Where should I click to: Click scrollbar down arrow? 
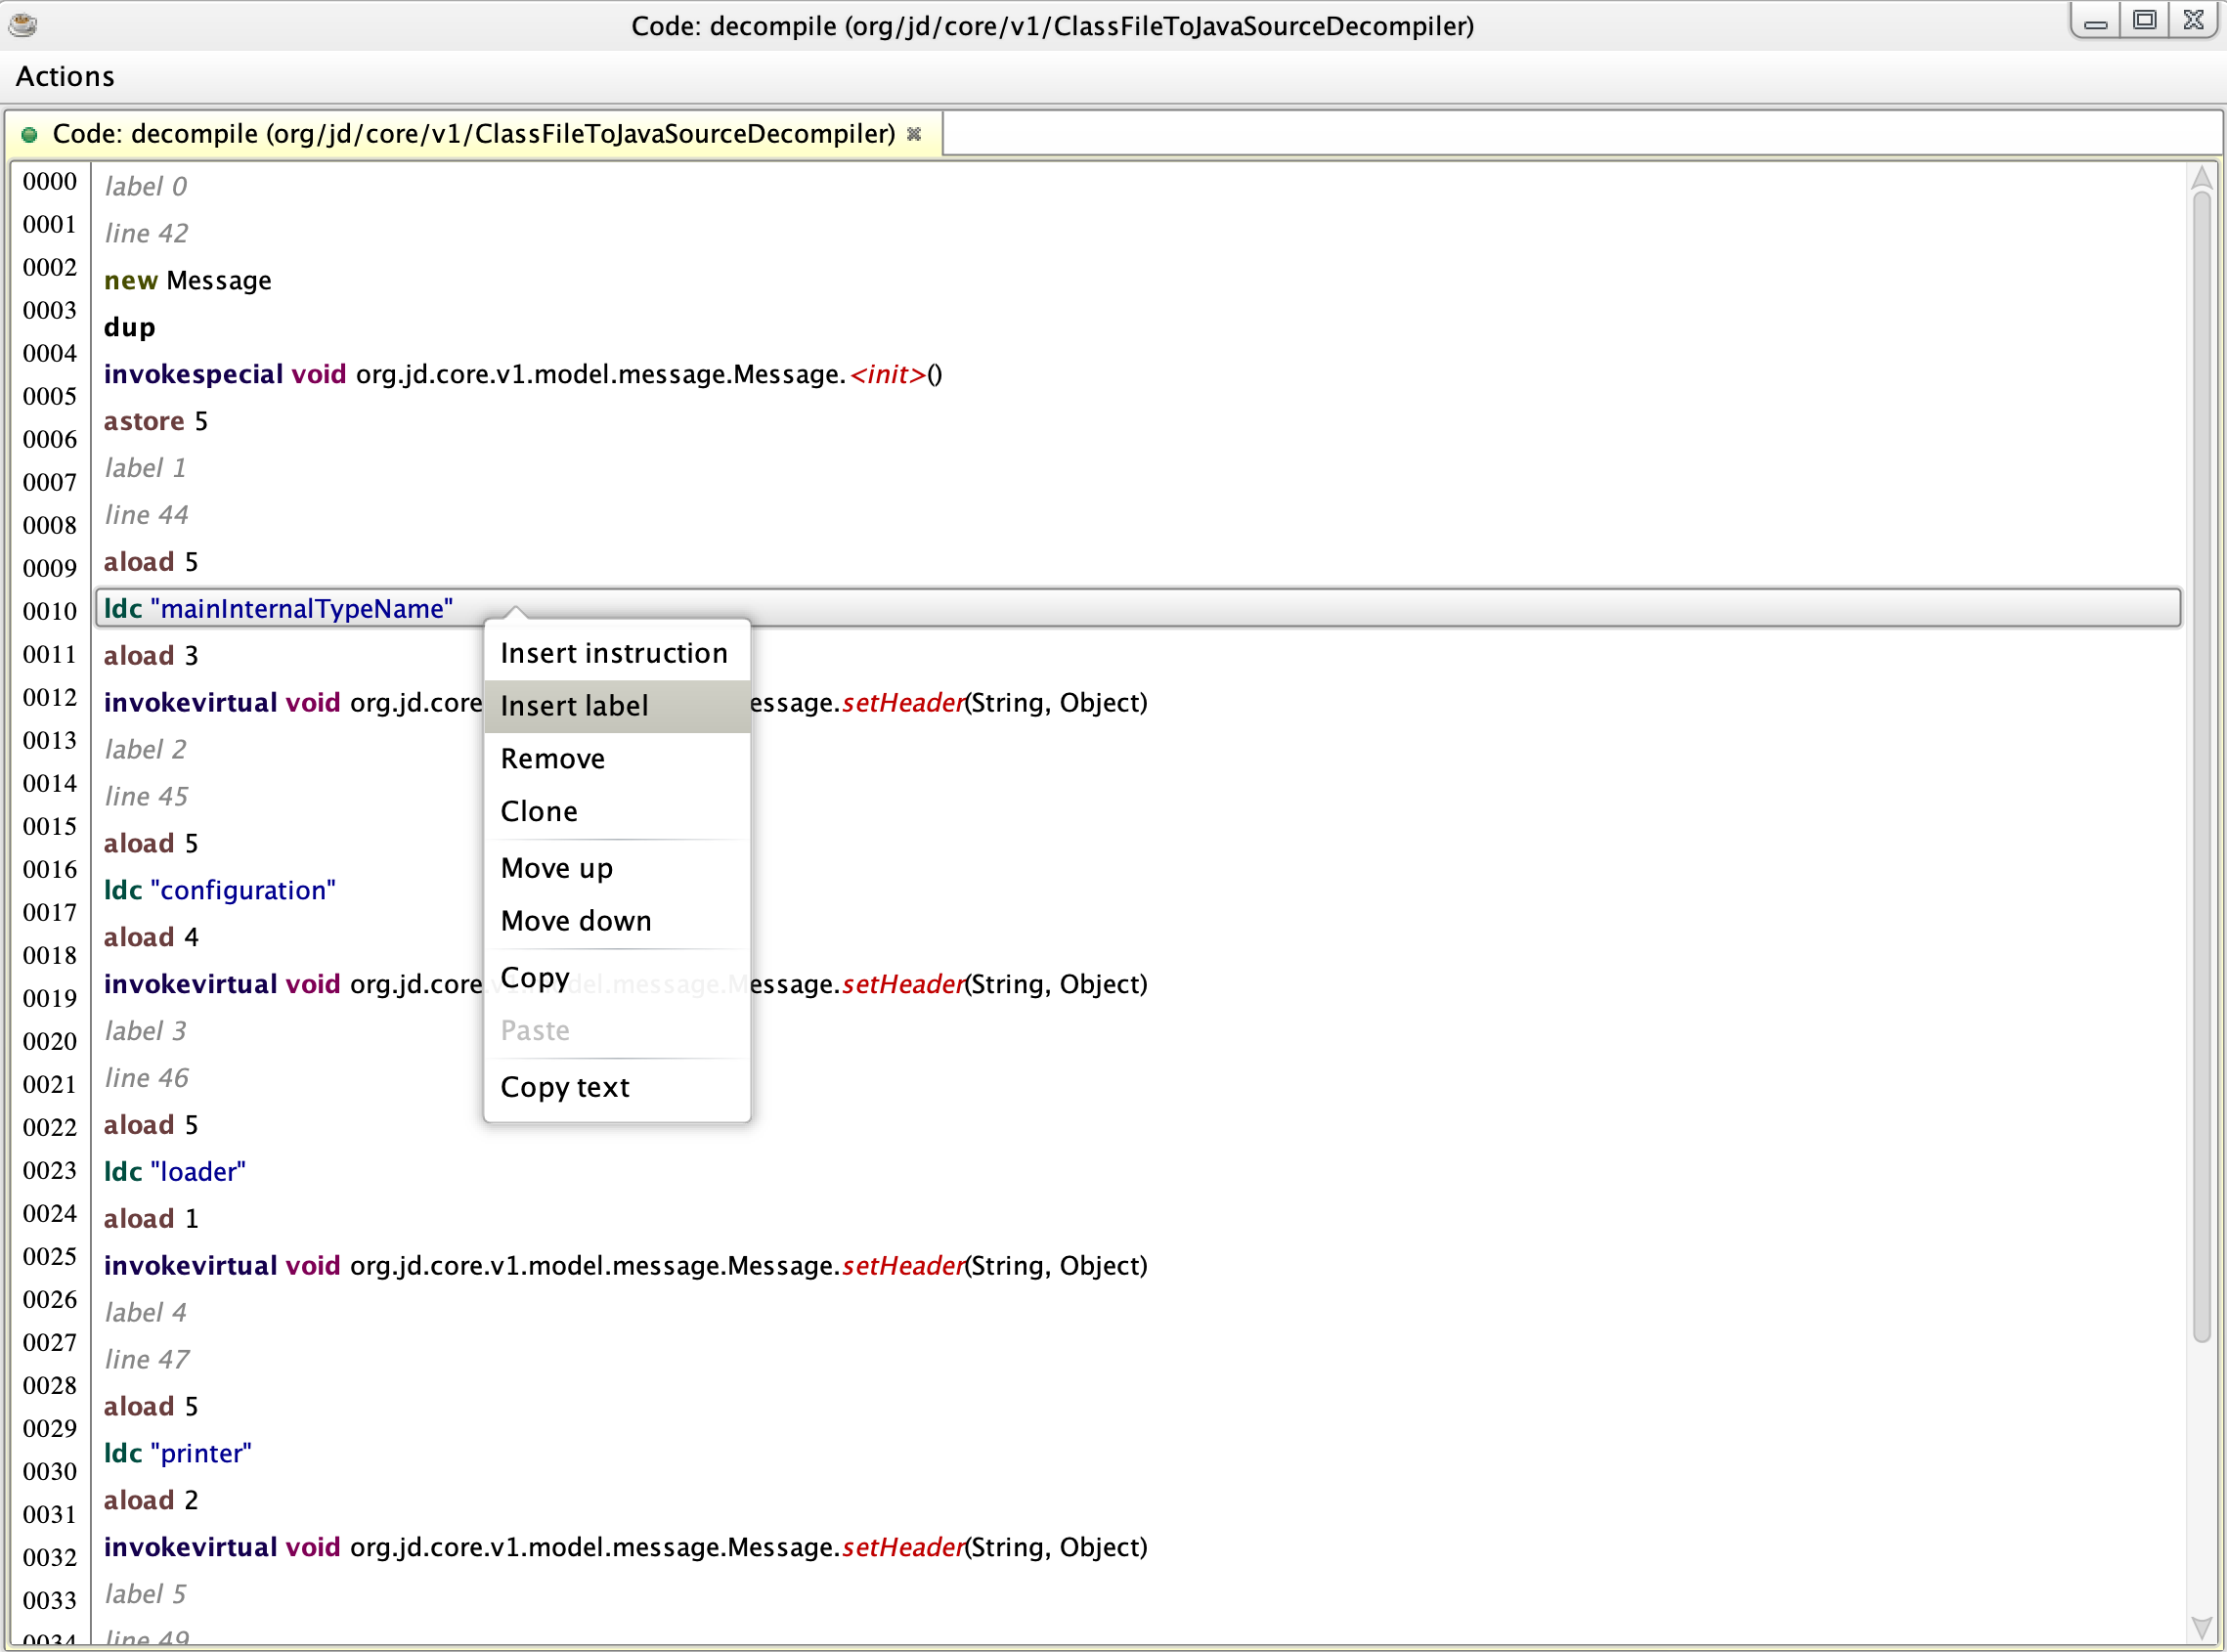[2200, 1627]
